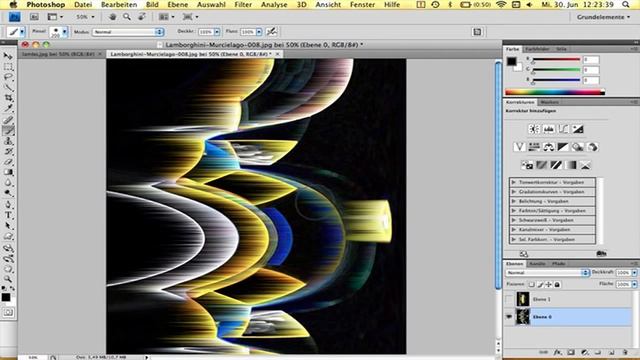The image size is (640, 360).
Task: Select the Brush tool in toolbox
Action: point(8,130)
